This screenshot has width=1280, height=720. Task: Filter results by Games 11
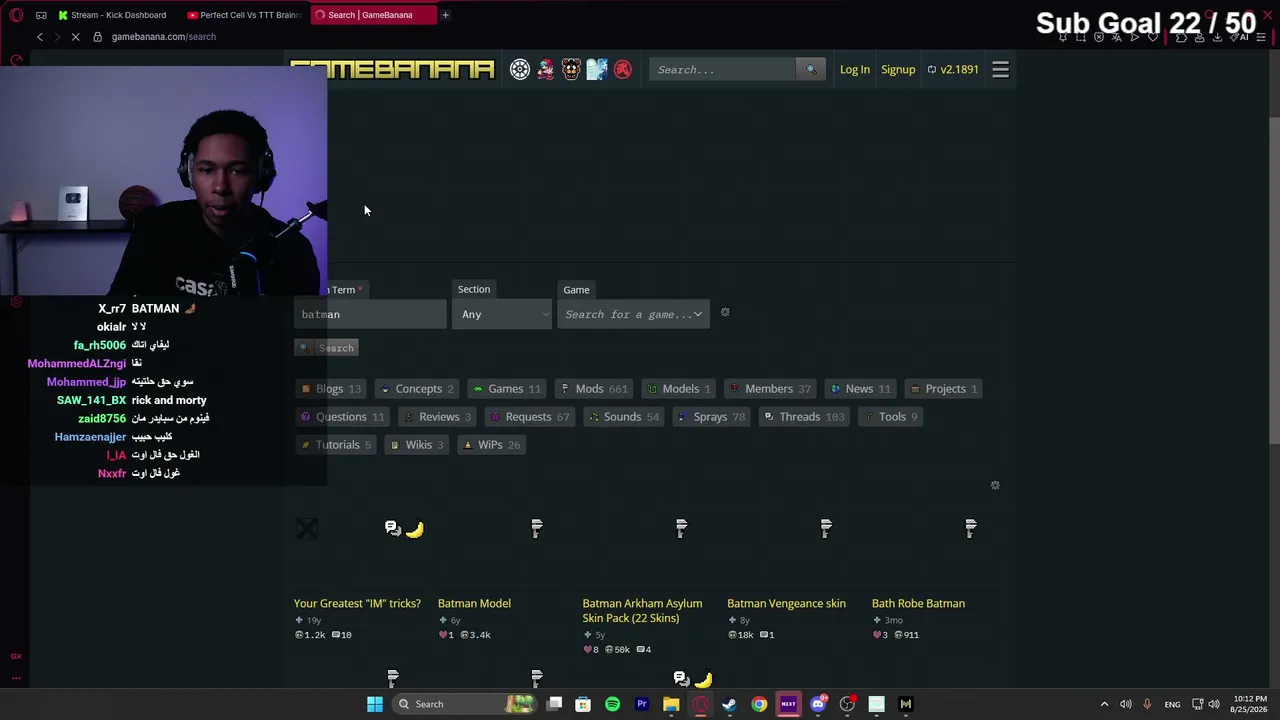[x=507, y=389]
